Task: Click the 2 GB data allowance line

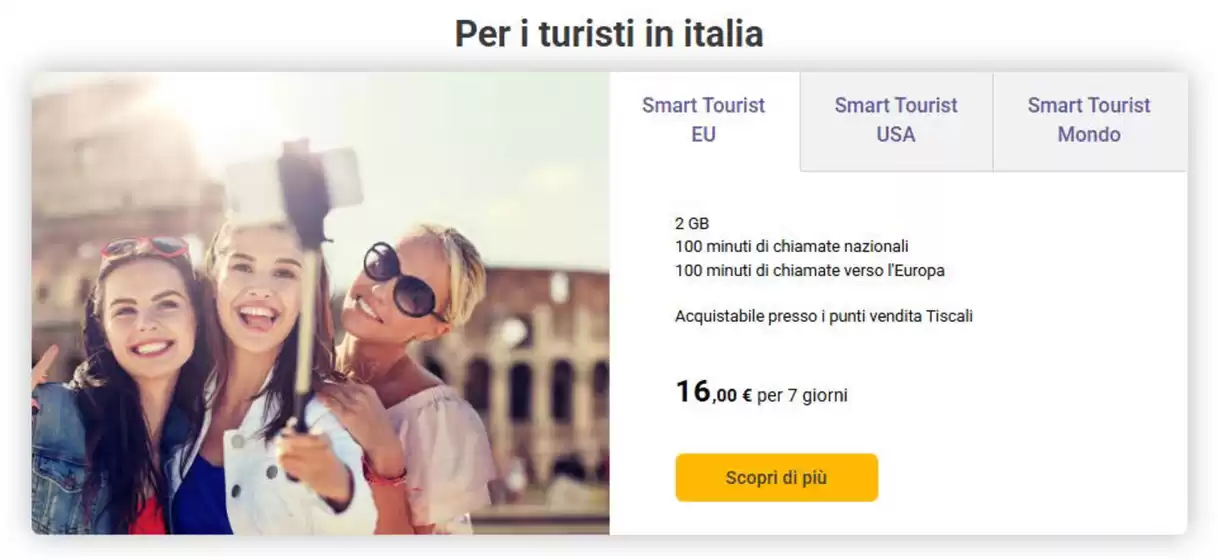Action: [692, 223]
